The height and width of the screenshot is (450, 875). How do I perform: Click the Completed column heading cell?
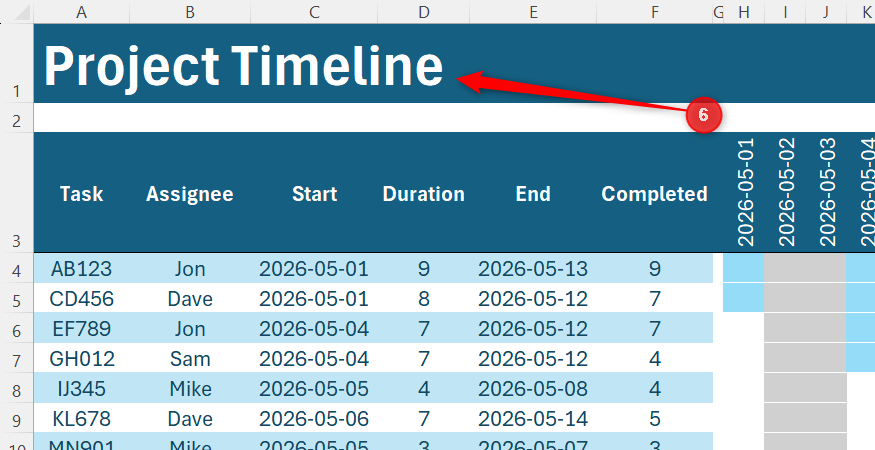655,193
